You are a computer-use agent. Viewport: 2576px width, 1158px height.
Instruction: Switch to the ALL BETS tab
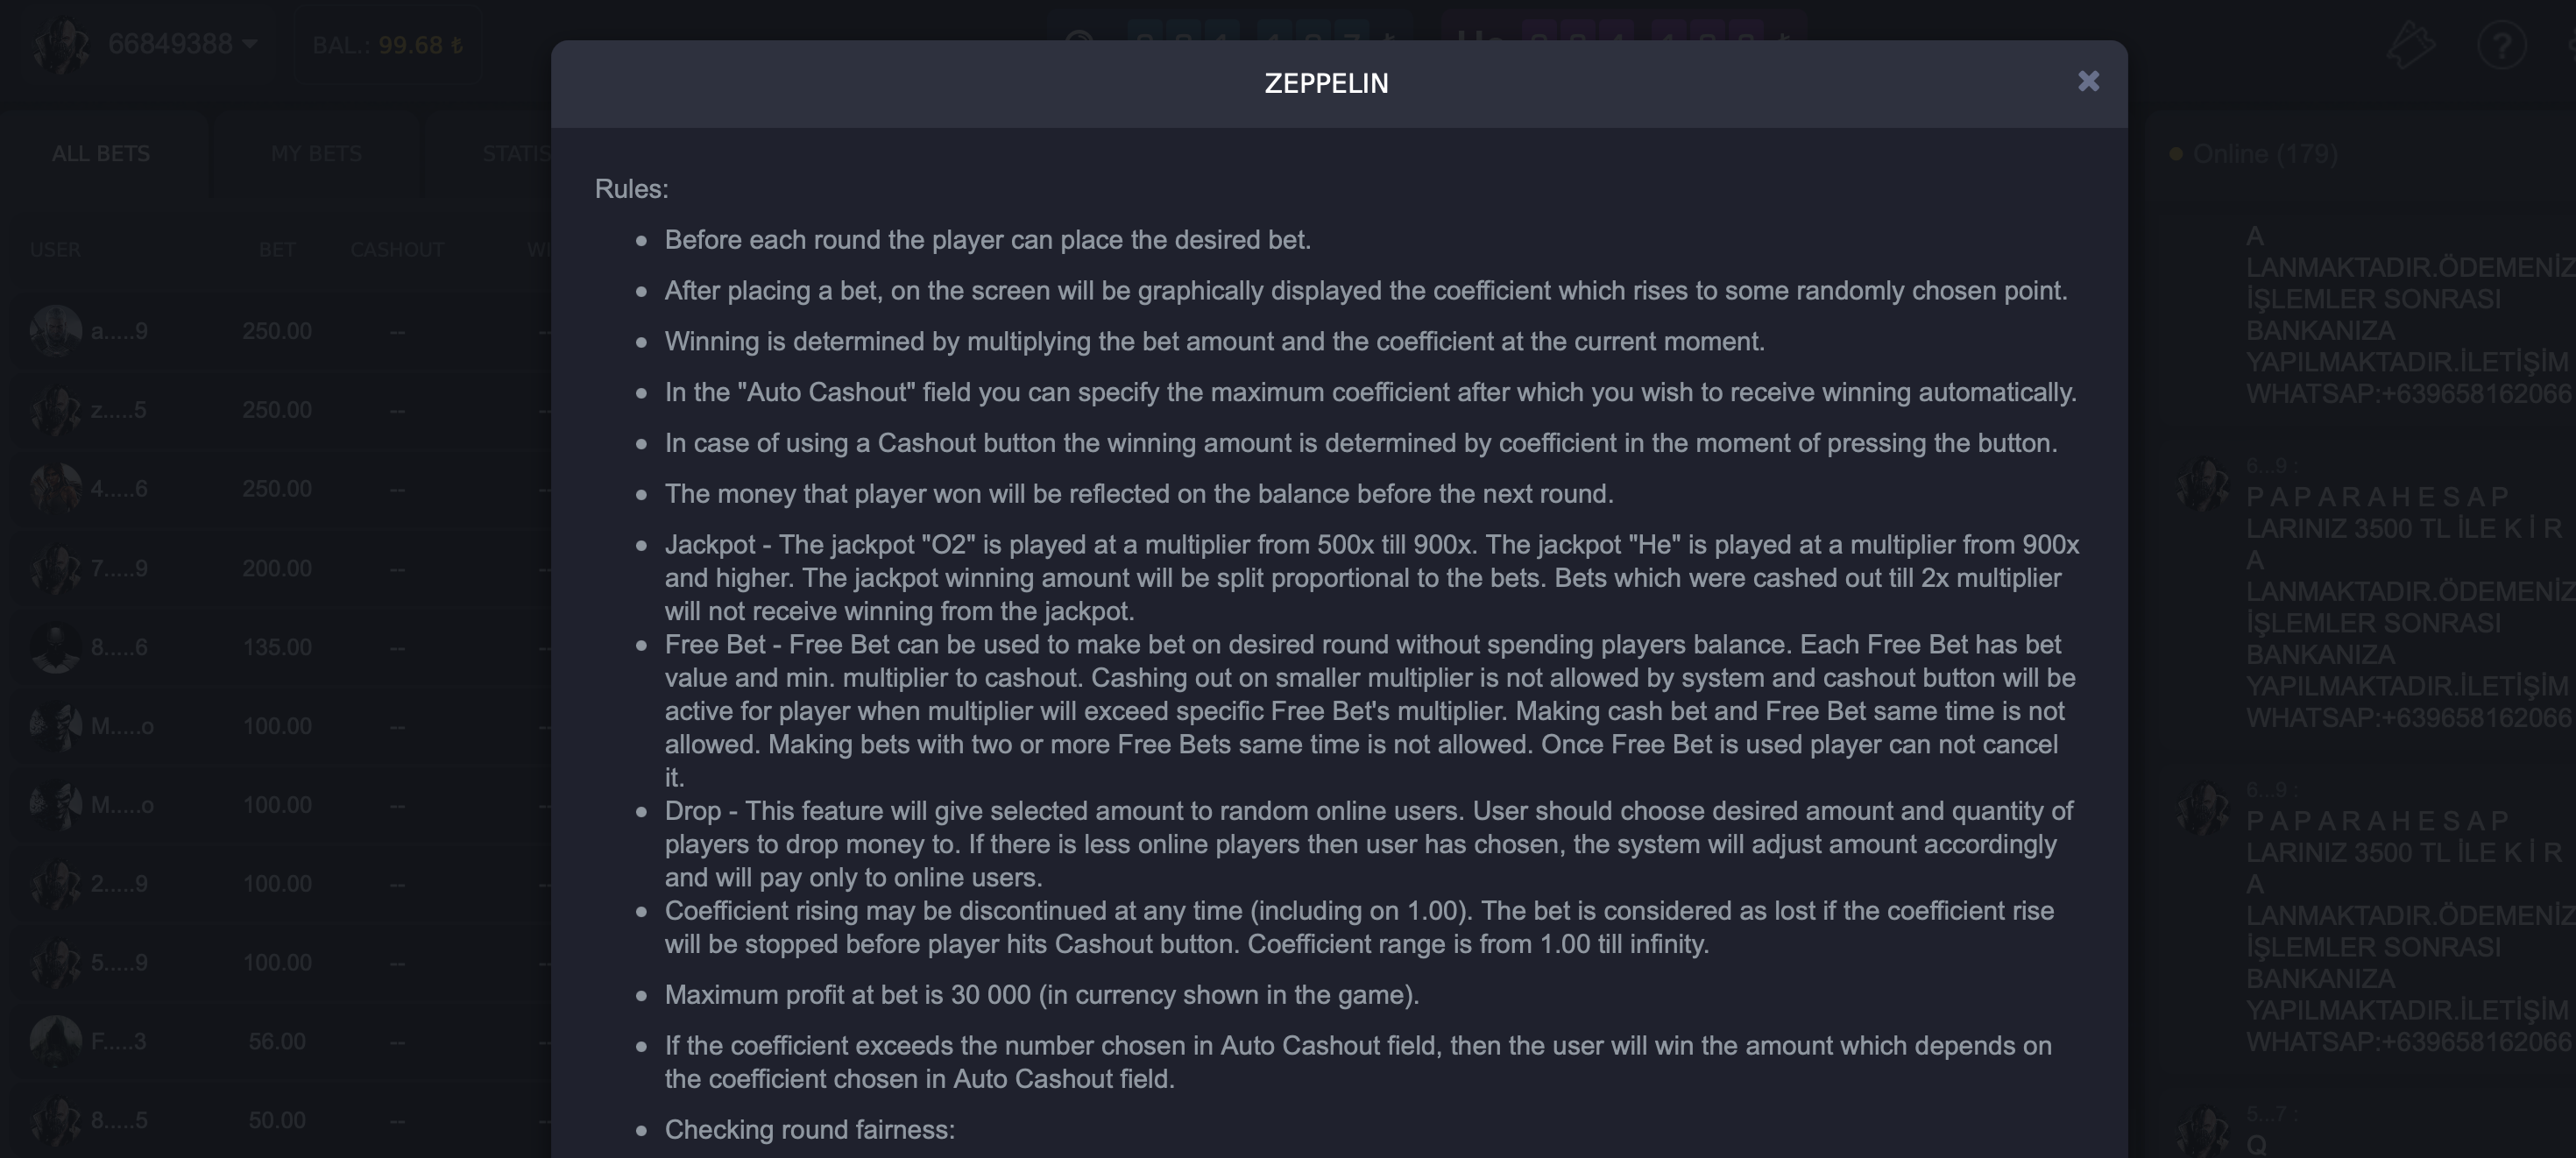coord(101,154)
